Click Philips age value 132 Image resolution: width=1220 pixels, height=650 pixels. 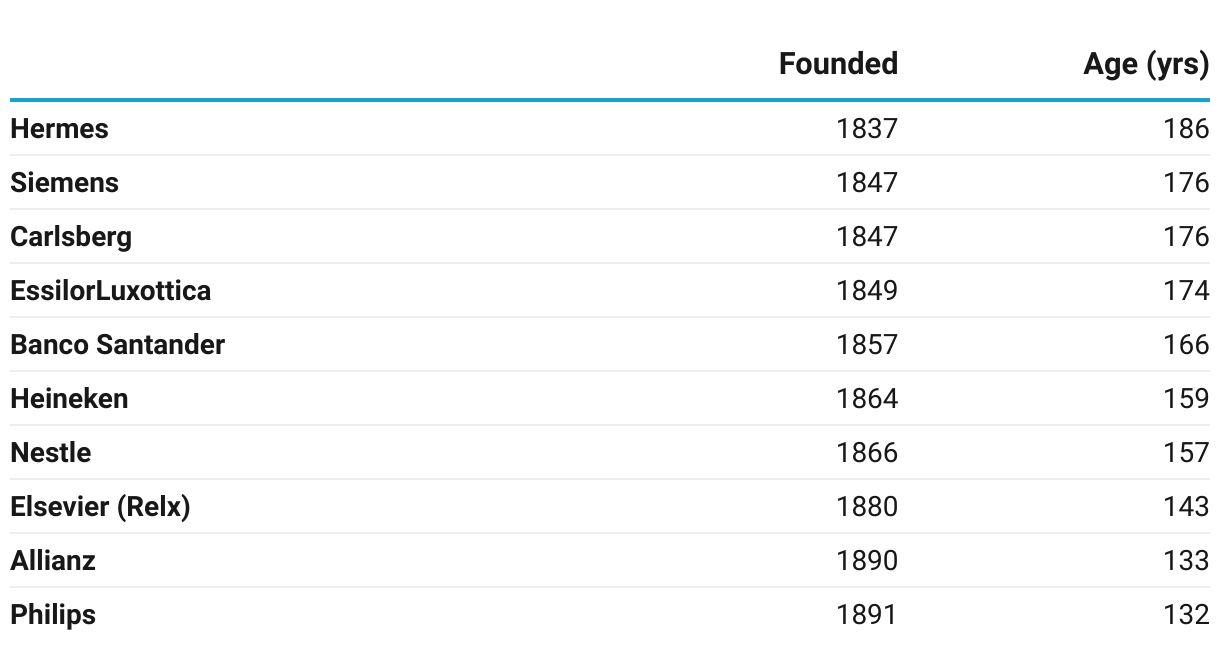1186,615
